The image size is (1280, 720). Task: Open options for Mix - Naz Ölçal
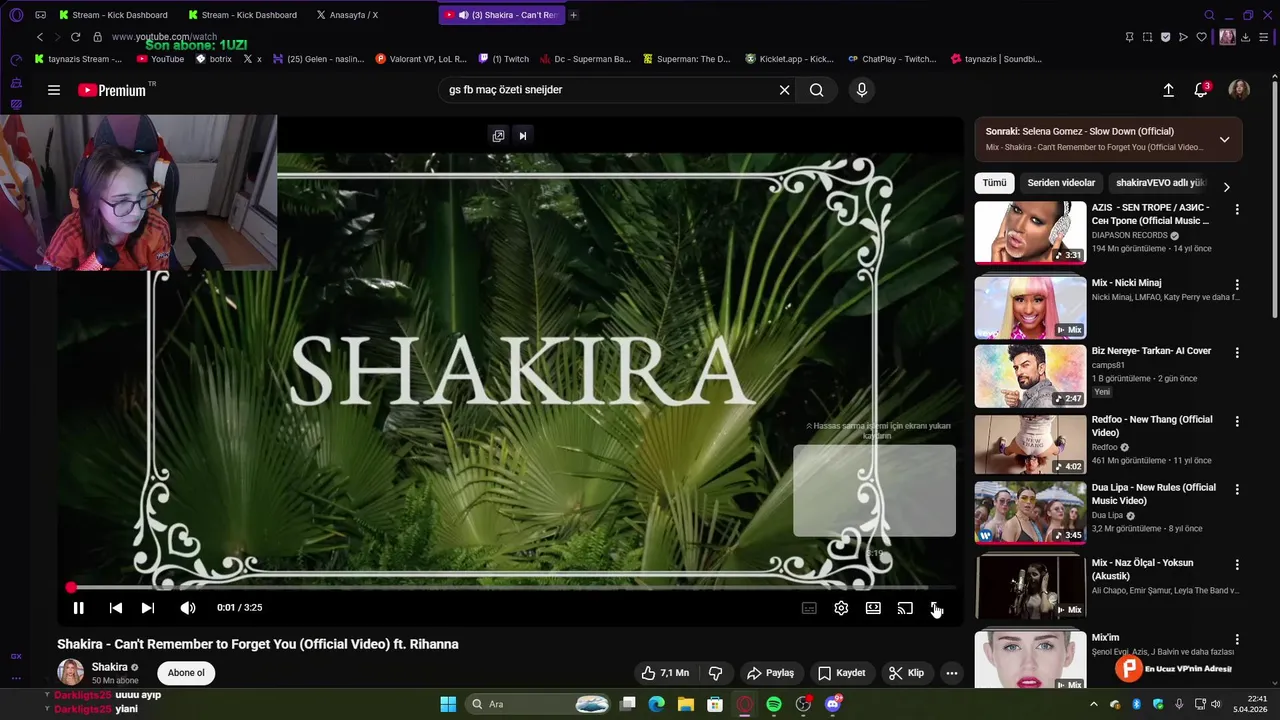1237,565
